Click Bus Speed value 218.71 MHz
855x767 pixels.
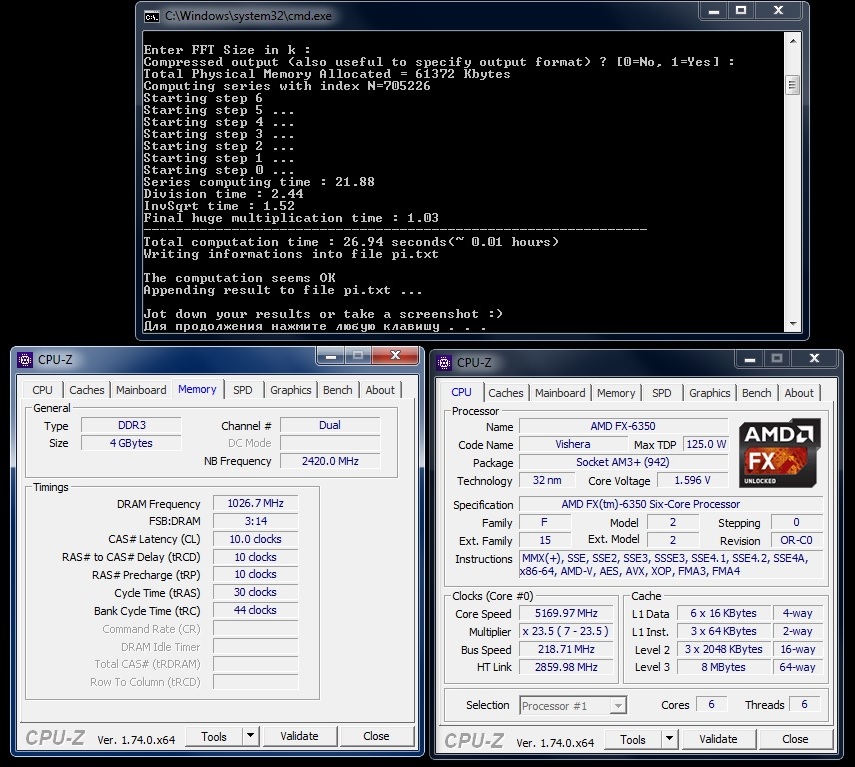point(566,649)
